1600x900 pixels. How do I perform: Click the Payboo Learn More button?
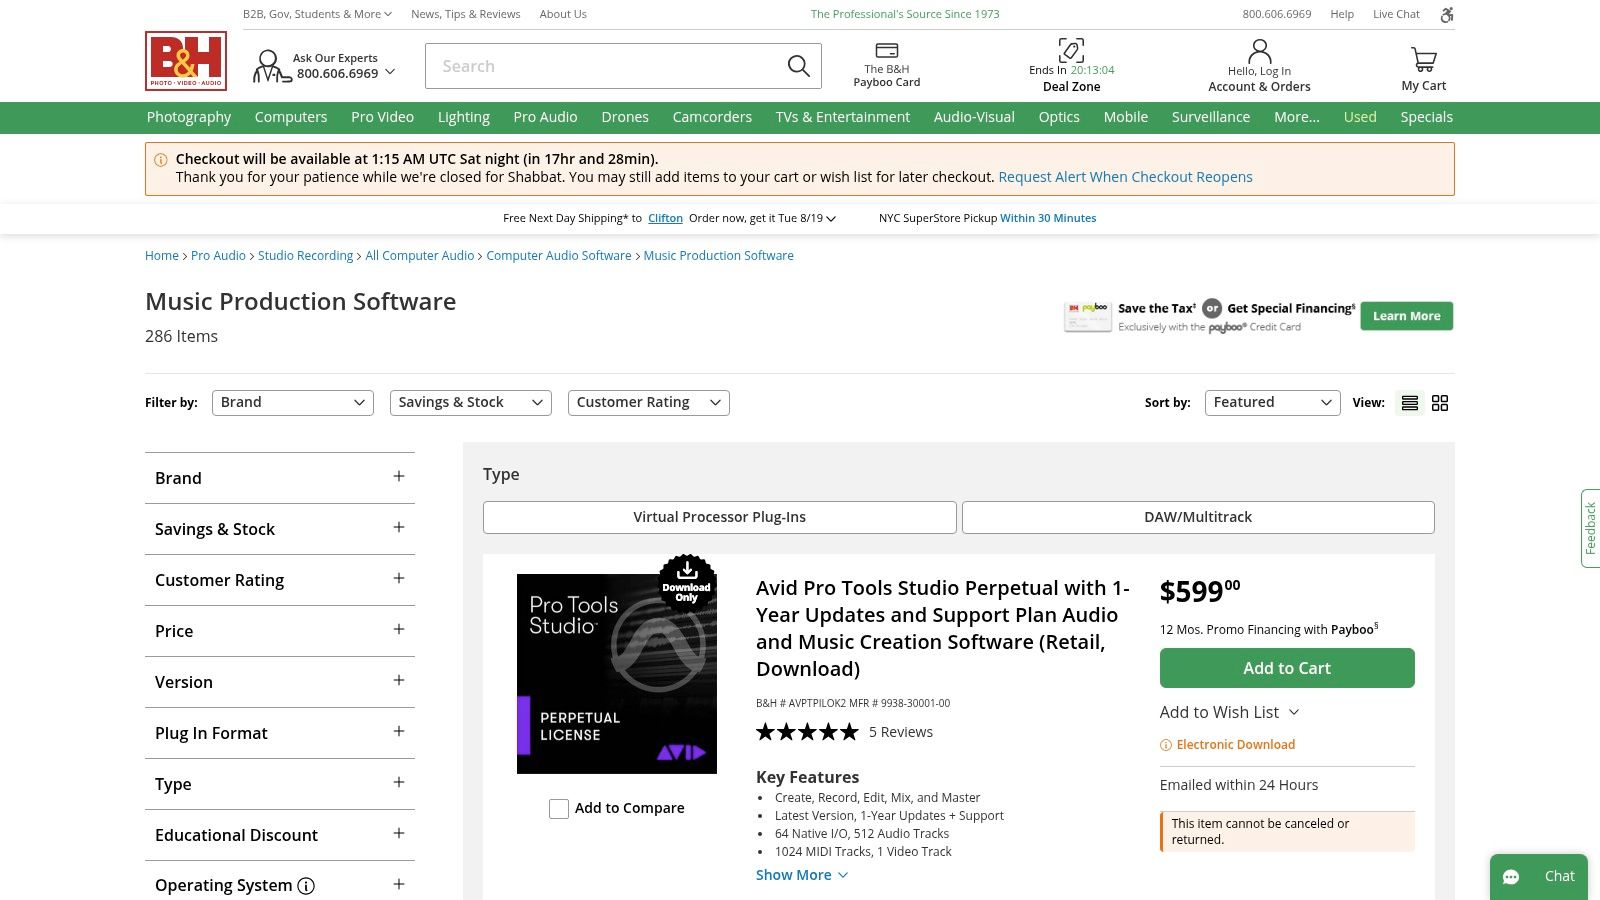[1406, 316]
